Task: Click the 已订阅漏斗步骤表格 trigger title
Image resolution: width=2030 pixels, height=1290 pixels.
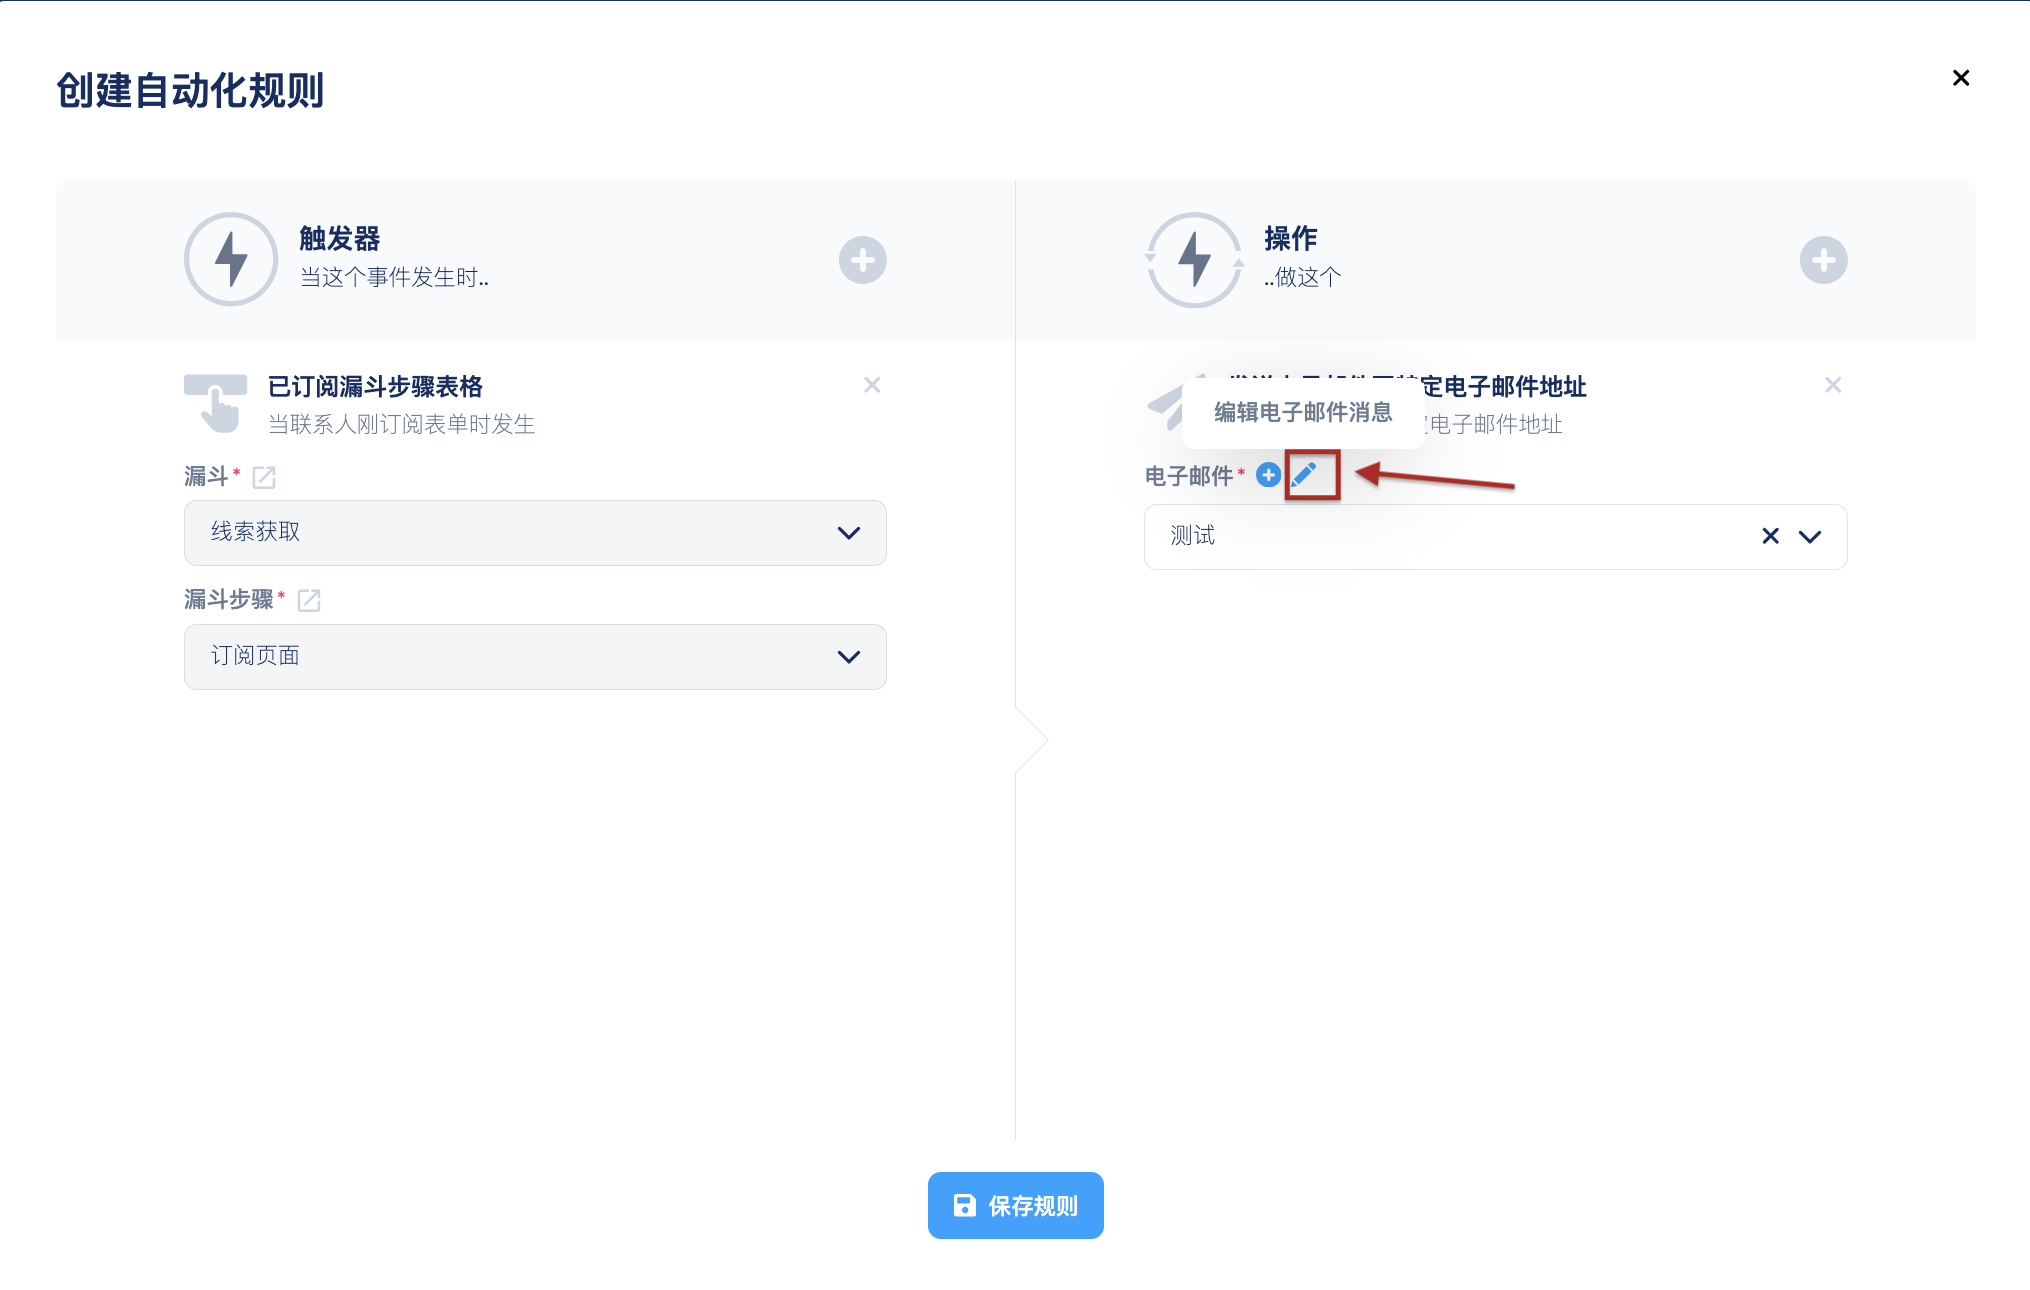Action: (375, 387)
